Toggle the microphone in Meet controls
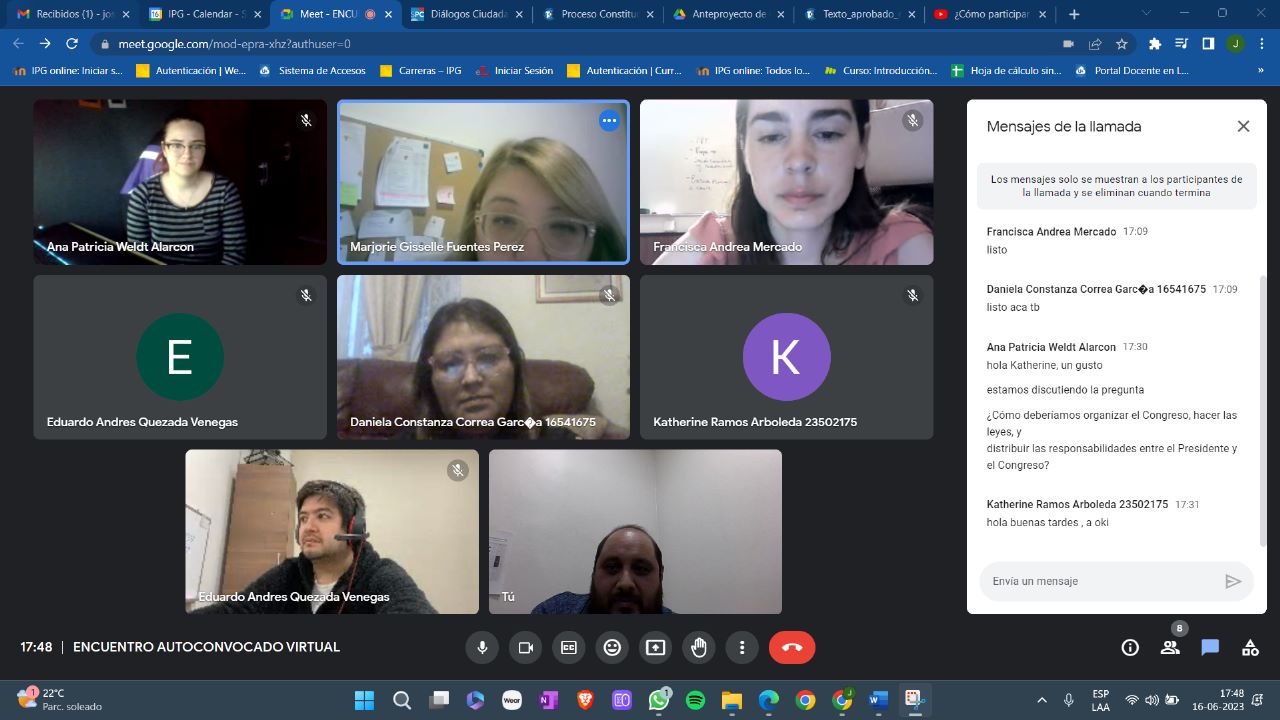 coord(482,648)
